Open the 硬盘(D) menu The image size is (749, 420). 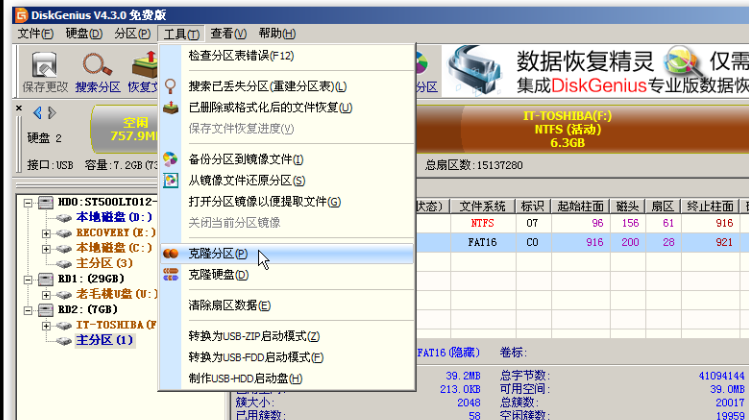click(84, 34)
